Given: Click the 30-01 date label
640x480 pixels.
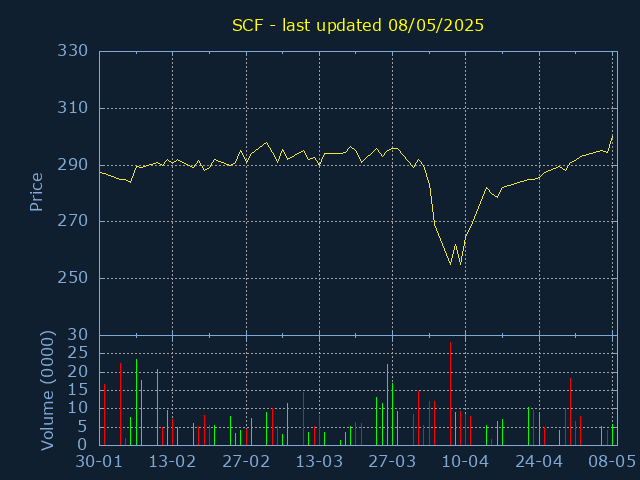Looking at the screenshot, I should pyautogui.click(x=99, y=462).
